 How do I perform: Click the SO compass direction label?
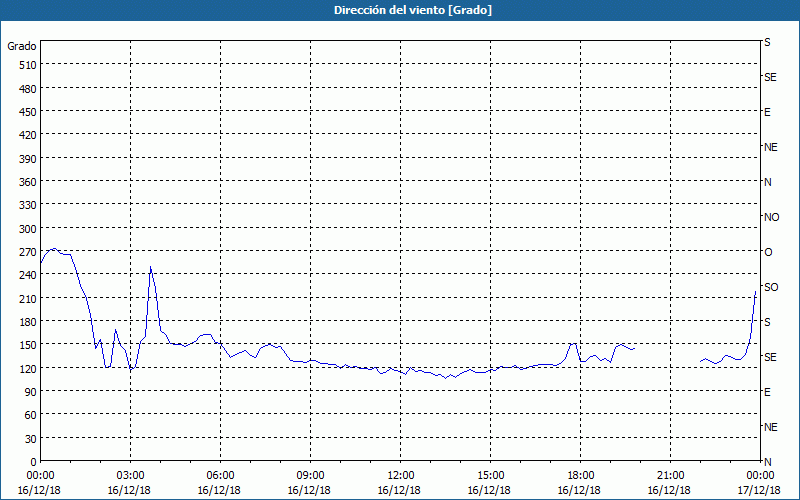[771, 287]
